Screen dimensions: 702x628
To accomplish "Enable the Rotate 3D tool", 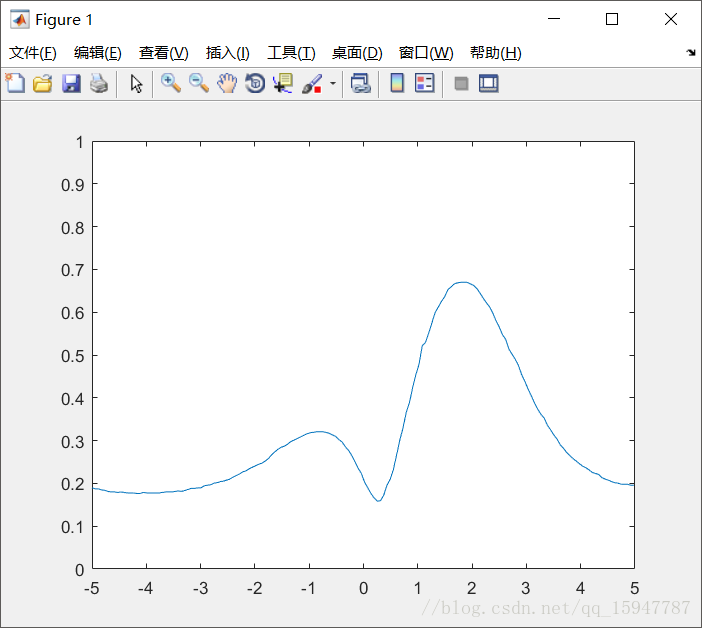I will tap(255, 84).
